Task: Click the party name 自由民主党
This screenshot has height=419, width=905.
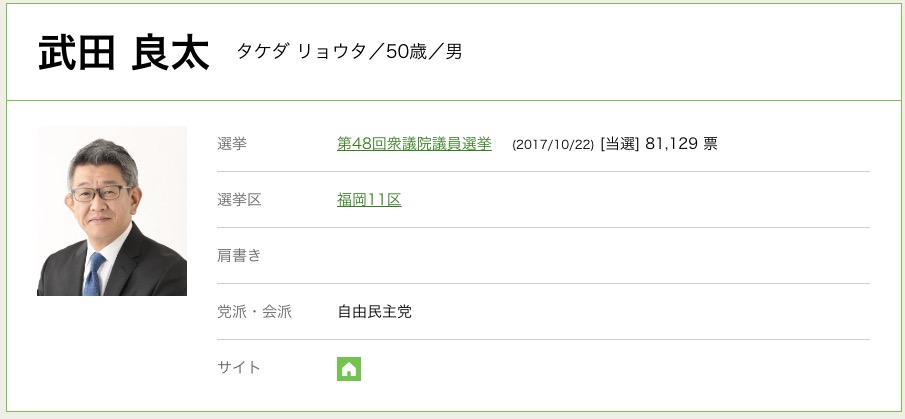Action: click(374, 312)
